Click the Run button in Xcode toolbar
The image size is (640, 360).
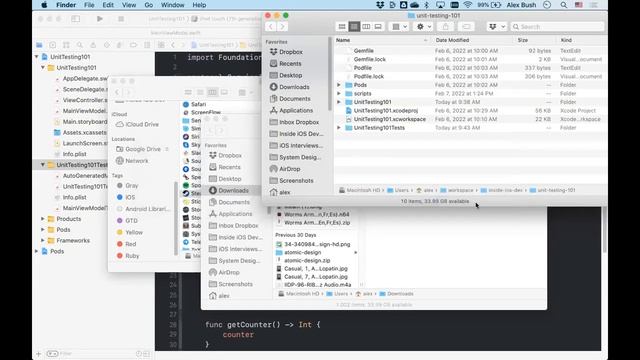100,19
